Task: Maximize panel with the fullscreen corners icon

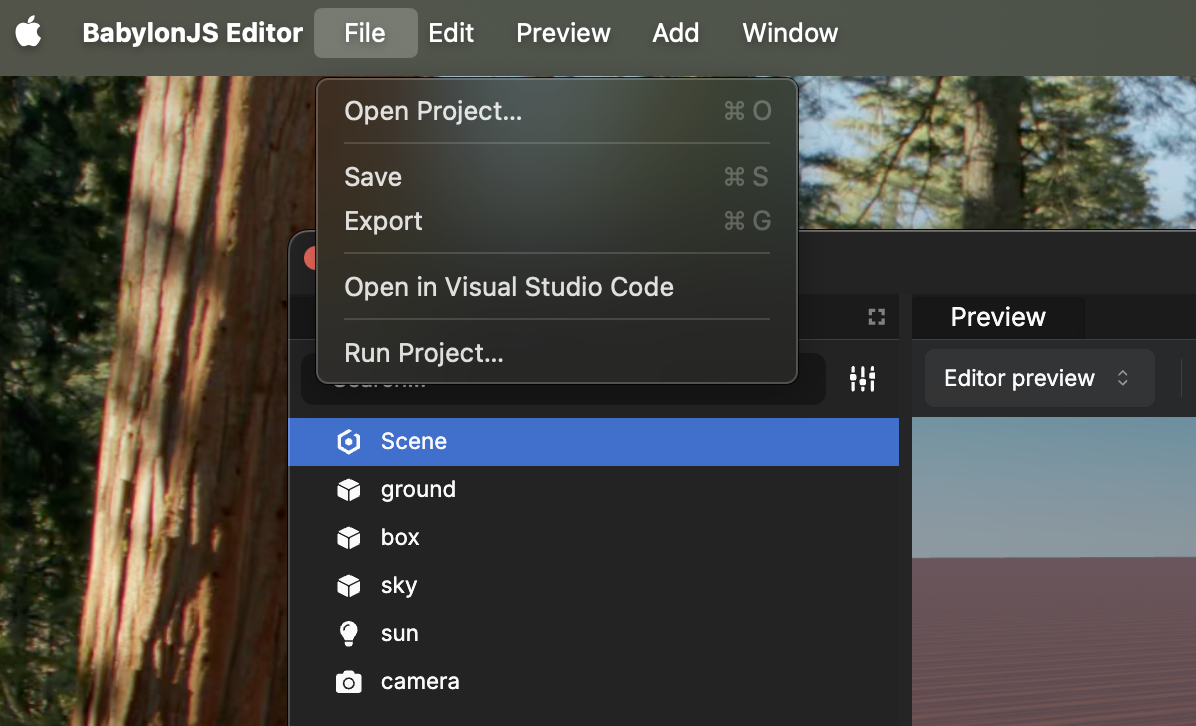Action: click(x=876, y=317)
